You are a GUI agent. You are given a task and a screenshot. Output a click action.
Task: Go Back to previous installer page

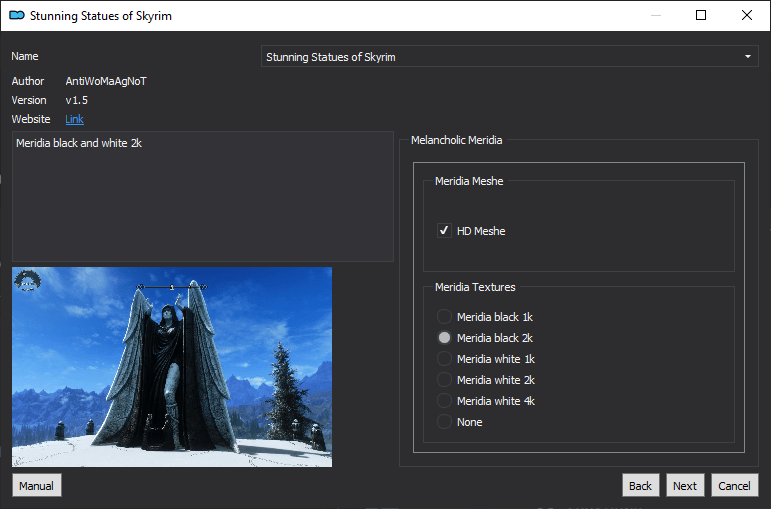tap(640, 485)
